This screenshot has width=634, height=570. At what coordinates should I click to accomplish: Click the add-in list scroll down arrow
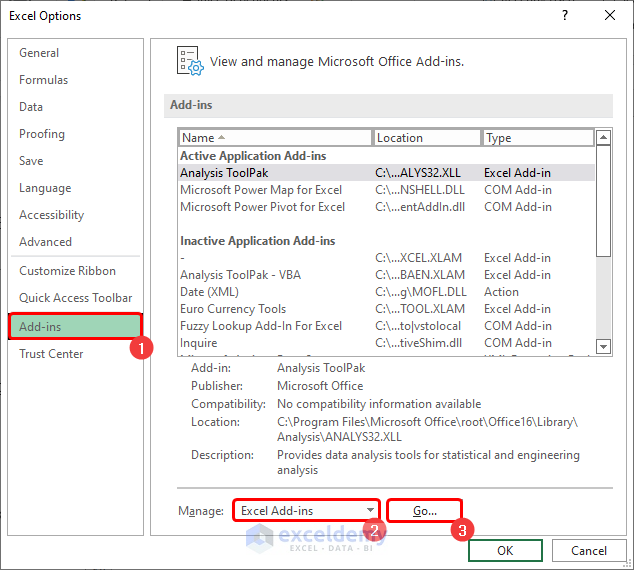pos(603,346)
